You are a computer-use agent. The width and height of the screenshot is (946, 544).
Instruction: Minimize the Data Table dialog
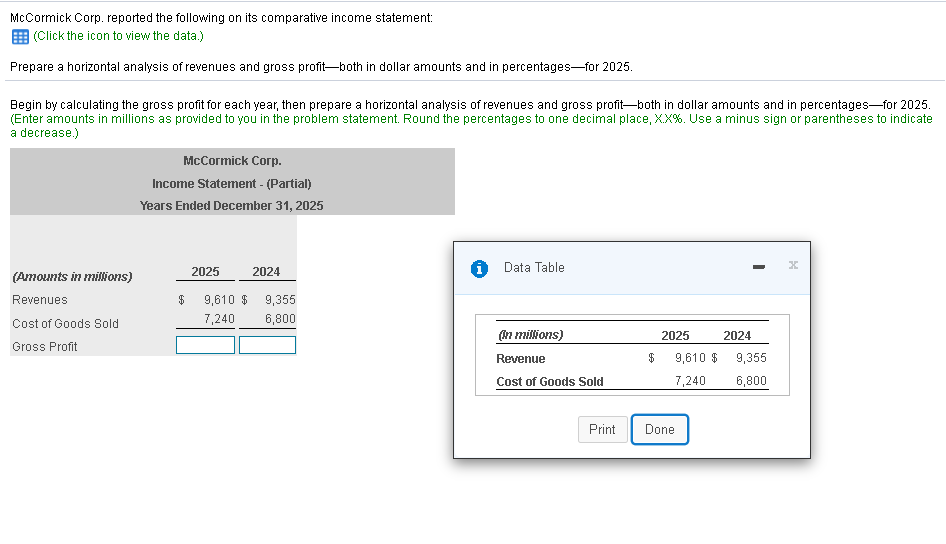pos(759,266)
